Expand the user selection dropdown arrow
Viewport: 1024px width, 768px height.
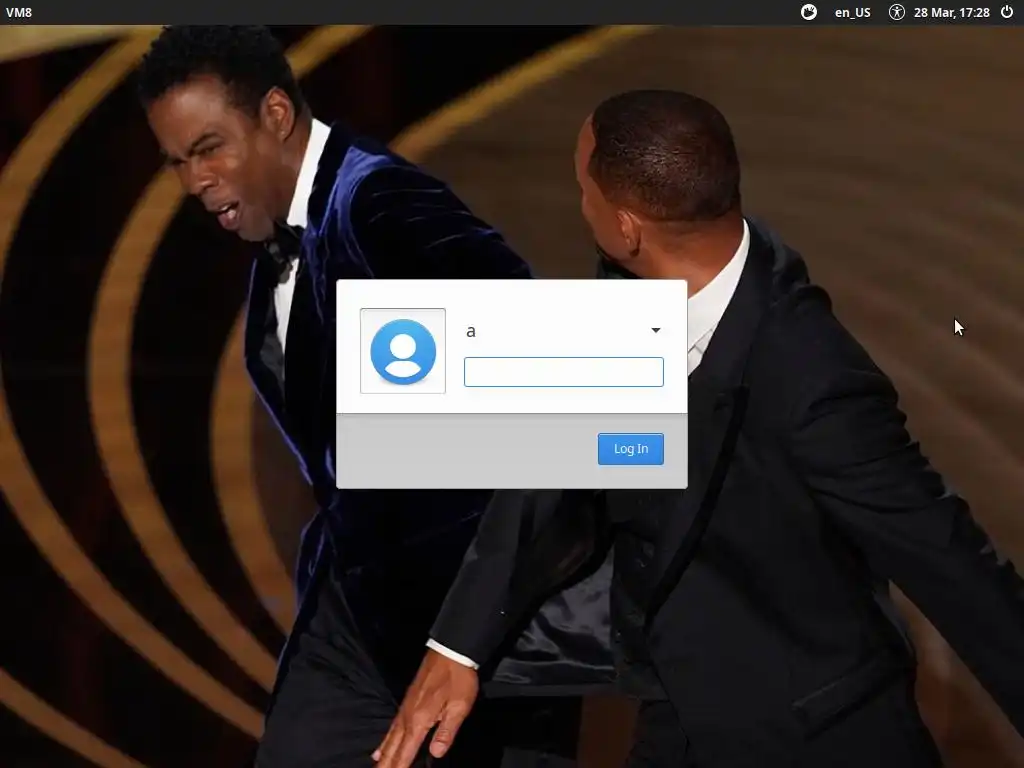pyautogui.click(x=656, y=330)
